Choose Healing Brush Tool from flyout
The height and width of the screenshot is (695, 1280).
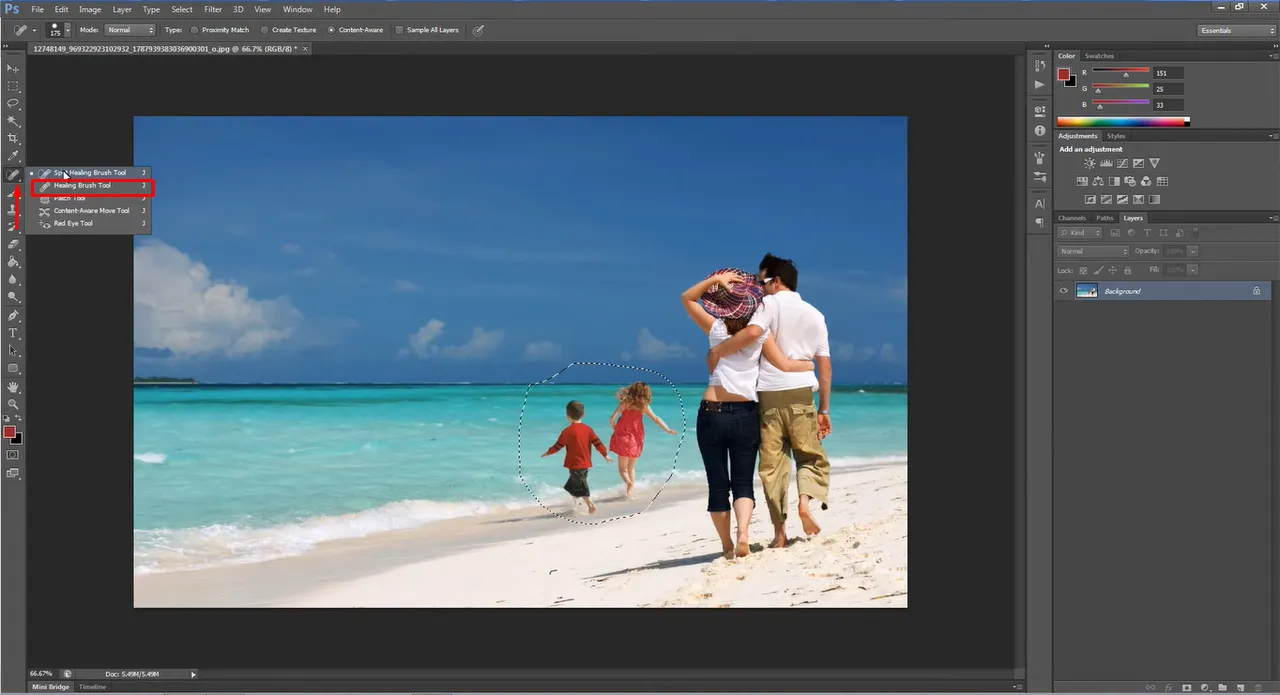83,185
